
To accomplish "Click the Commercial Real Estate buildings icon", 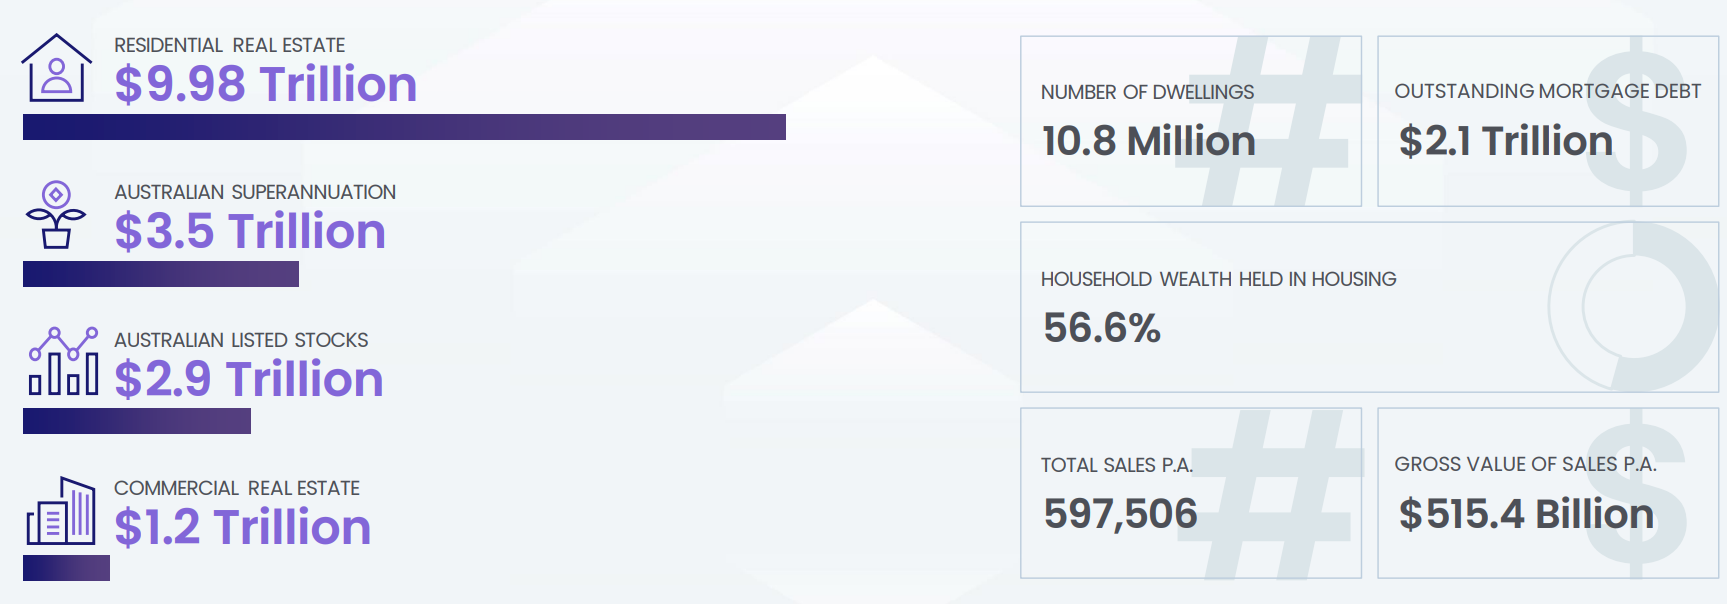I will (61, 511).
